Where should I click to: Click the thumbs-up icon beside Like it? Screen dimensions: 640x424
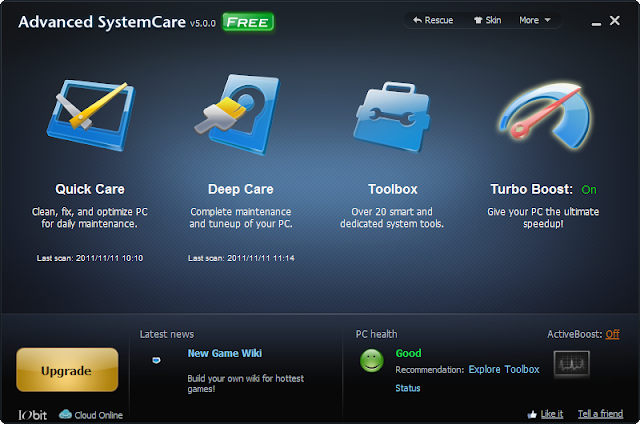point(532,414)
